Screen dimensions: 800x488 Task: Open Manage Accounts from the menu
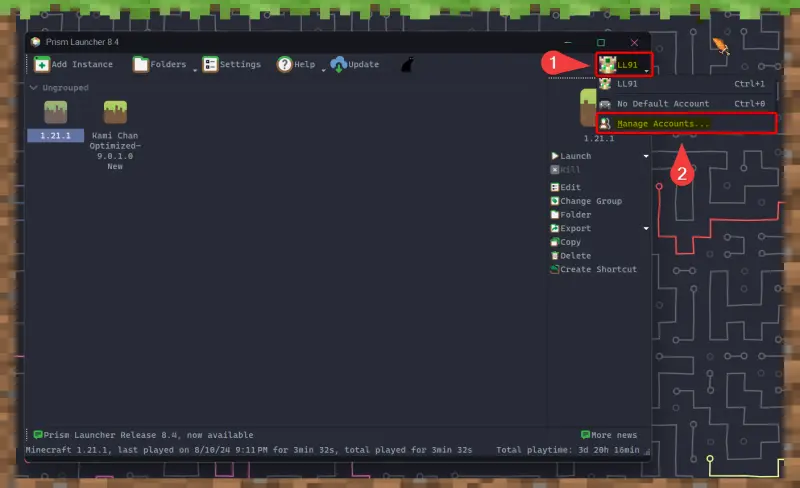pos(663,124)
